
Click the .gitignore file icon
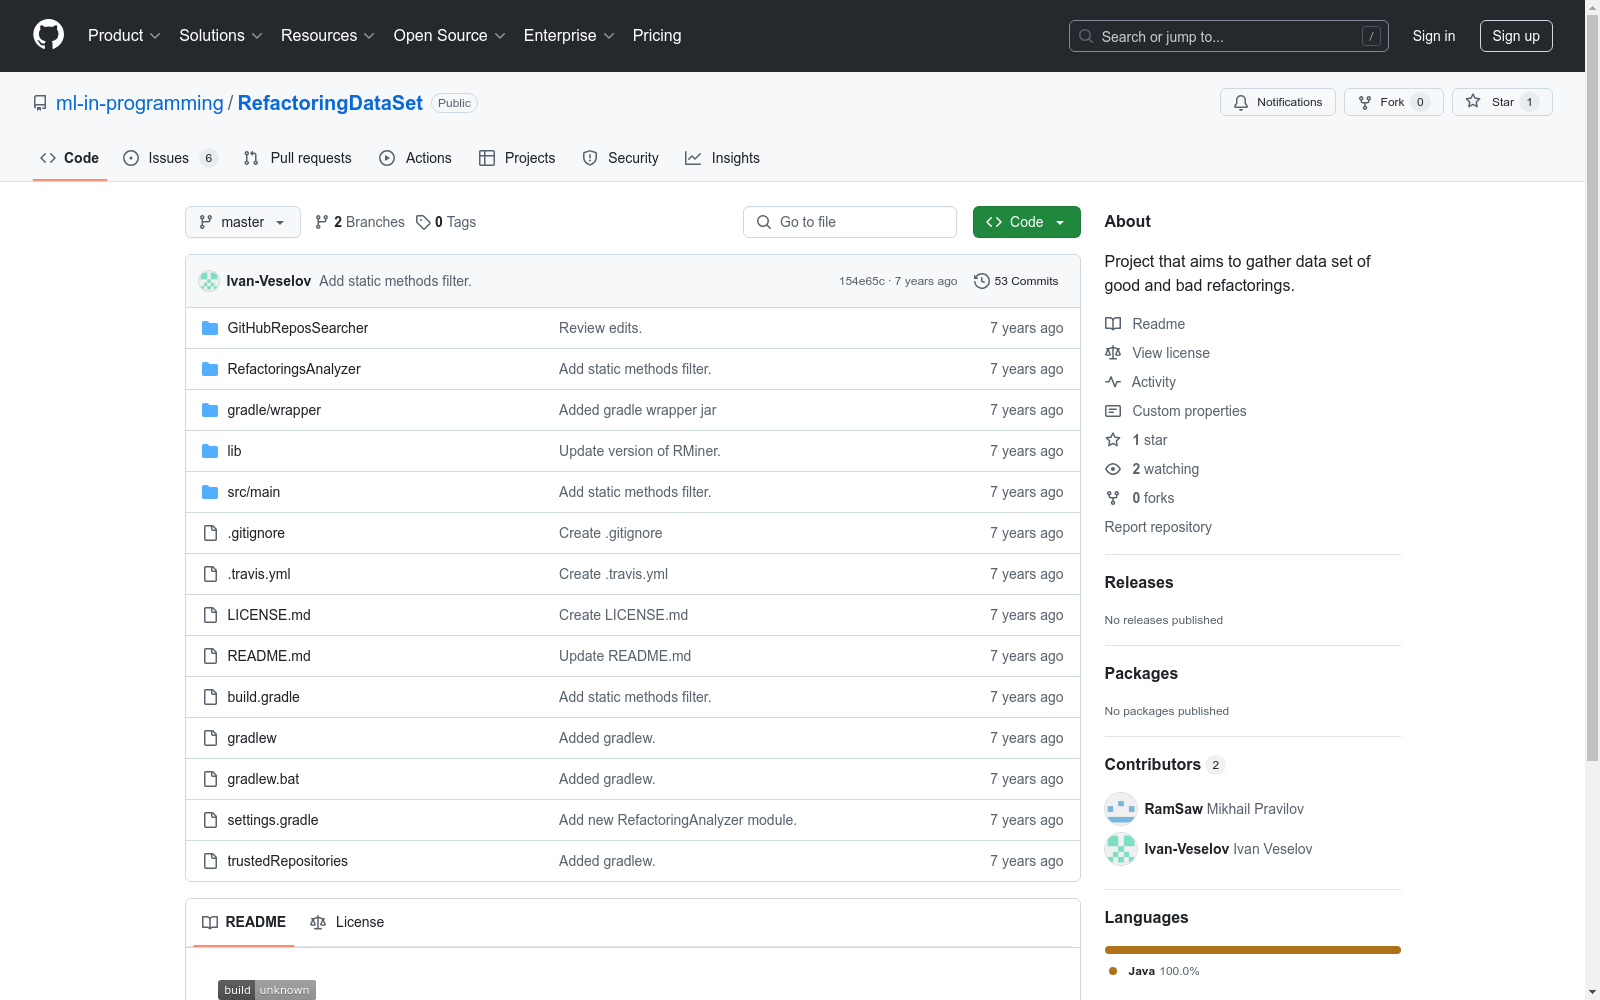click(210, 533)
